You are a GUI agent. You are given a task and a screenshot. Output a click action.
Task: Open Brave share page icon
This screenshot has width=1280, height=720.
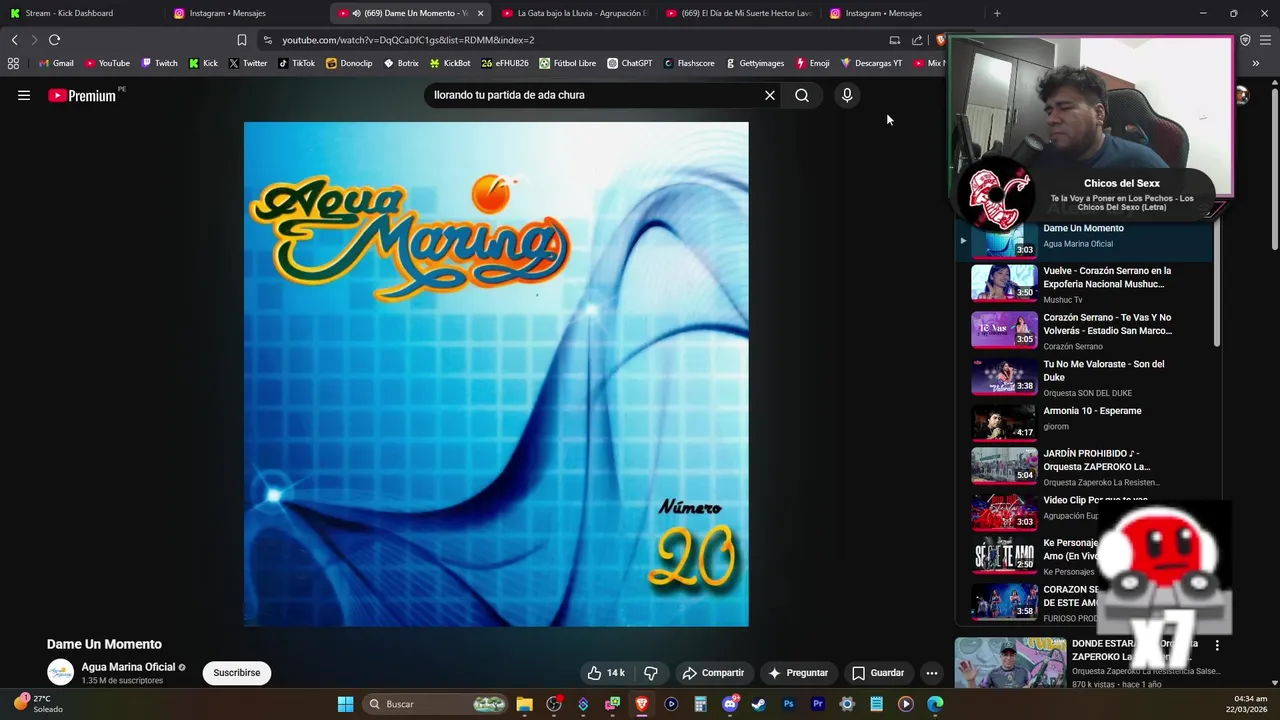click(x=917, y=40)
